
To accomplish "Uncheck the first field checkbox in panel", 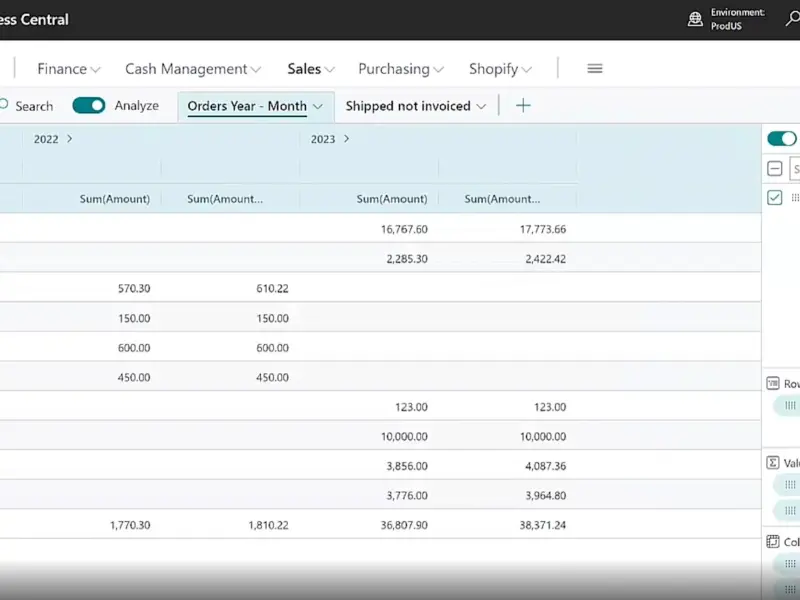I will [x=775, y=198].
